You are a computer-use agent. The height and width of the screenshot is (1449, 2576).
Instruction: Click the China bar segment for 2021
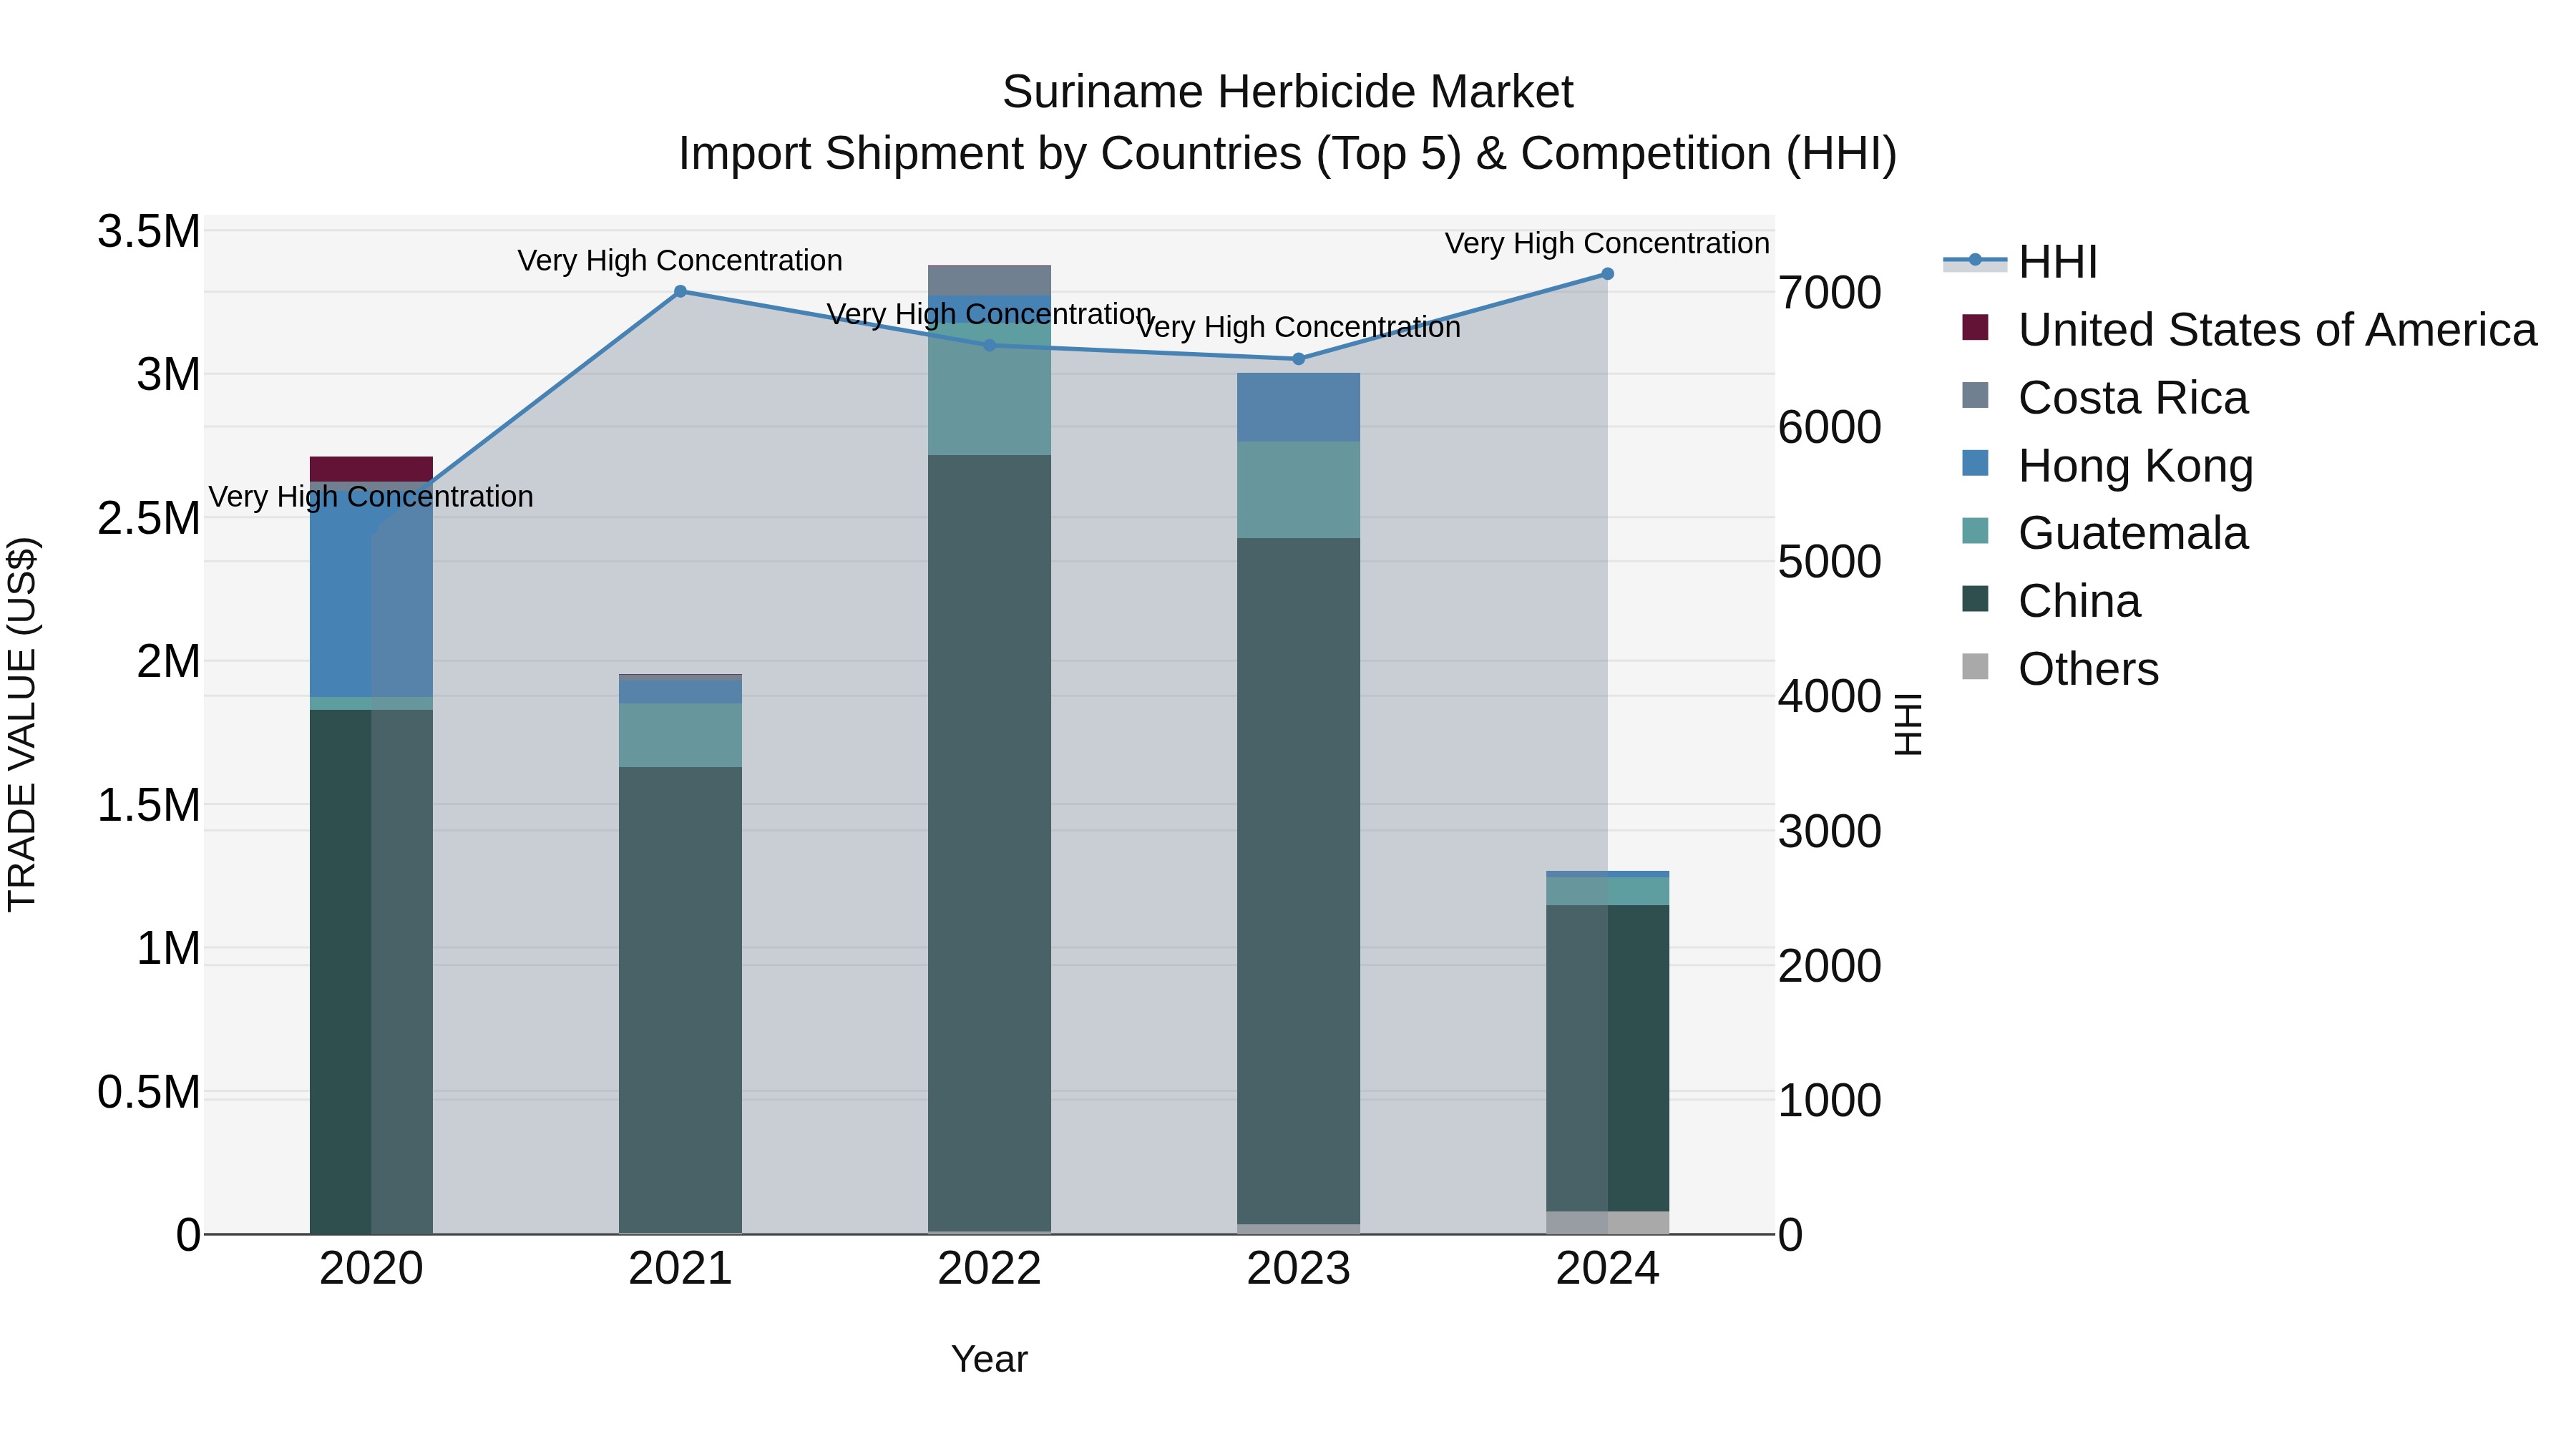680,1000
